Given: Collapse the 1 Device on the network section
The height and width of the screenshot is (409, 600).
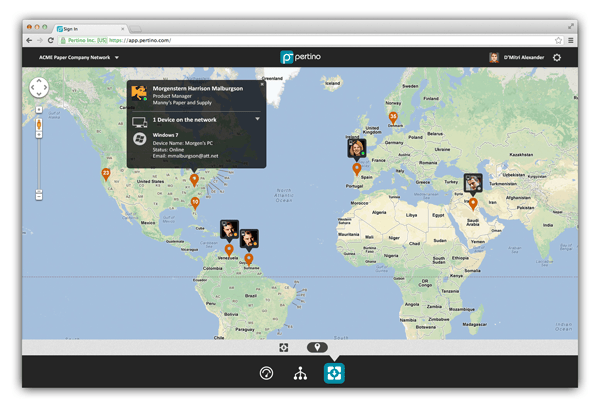Looking at the screenshot, I should point(258,119).
